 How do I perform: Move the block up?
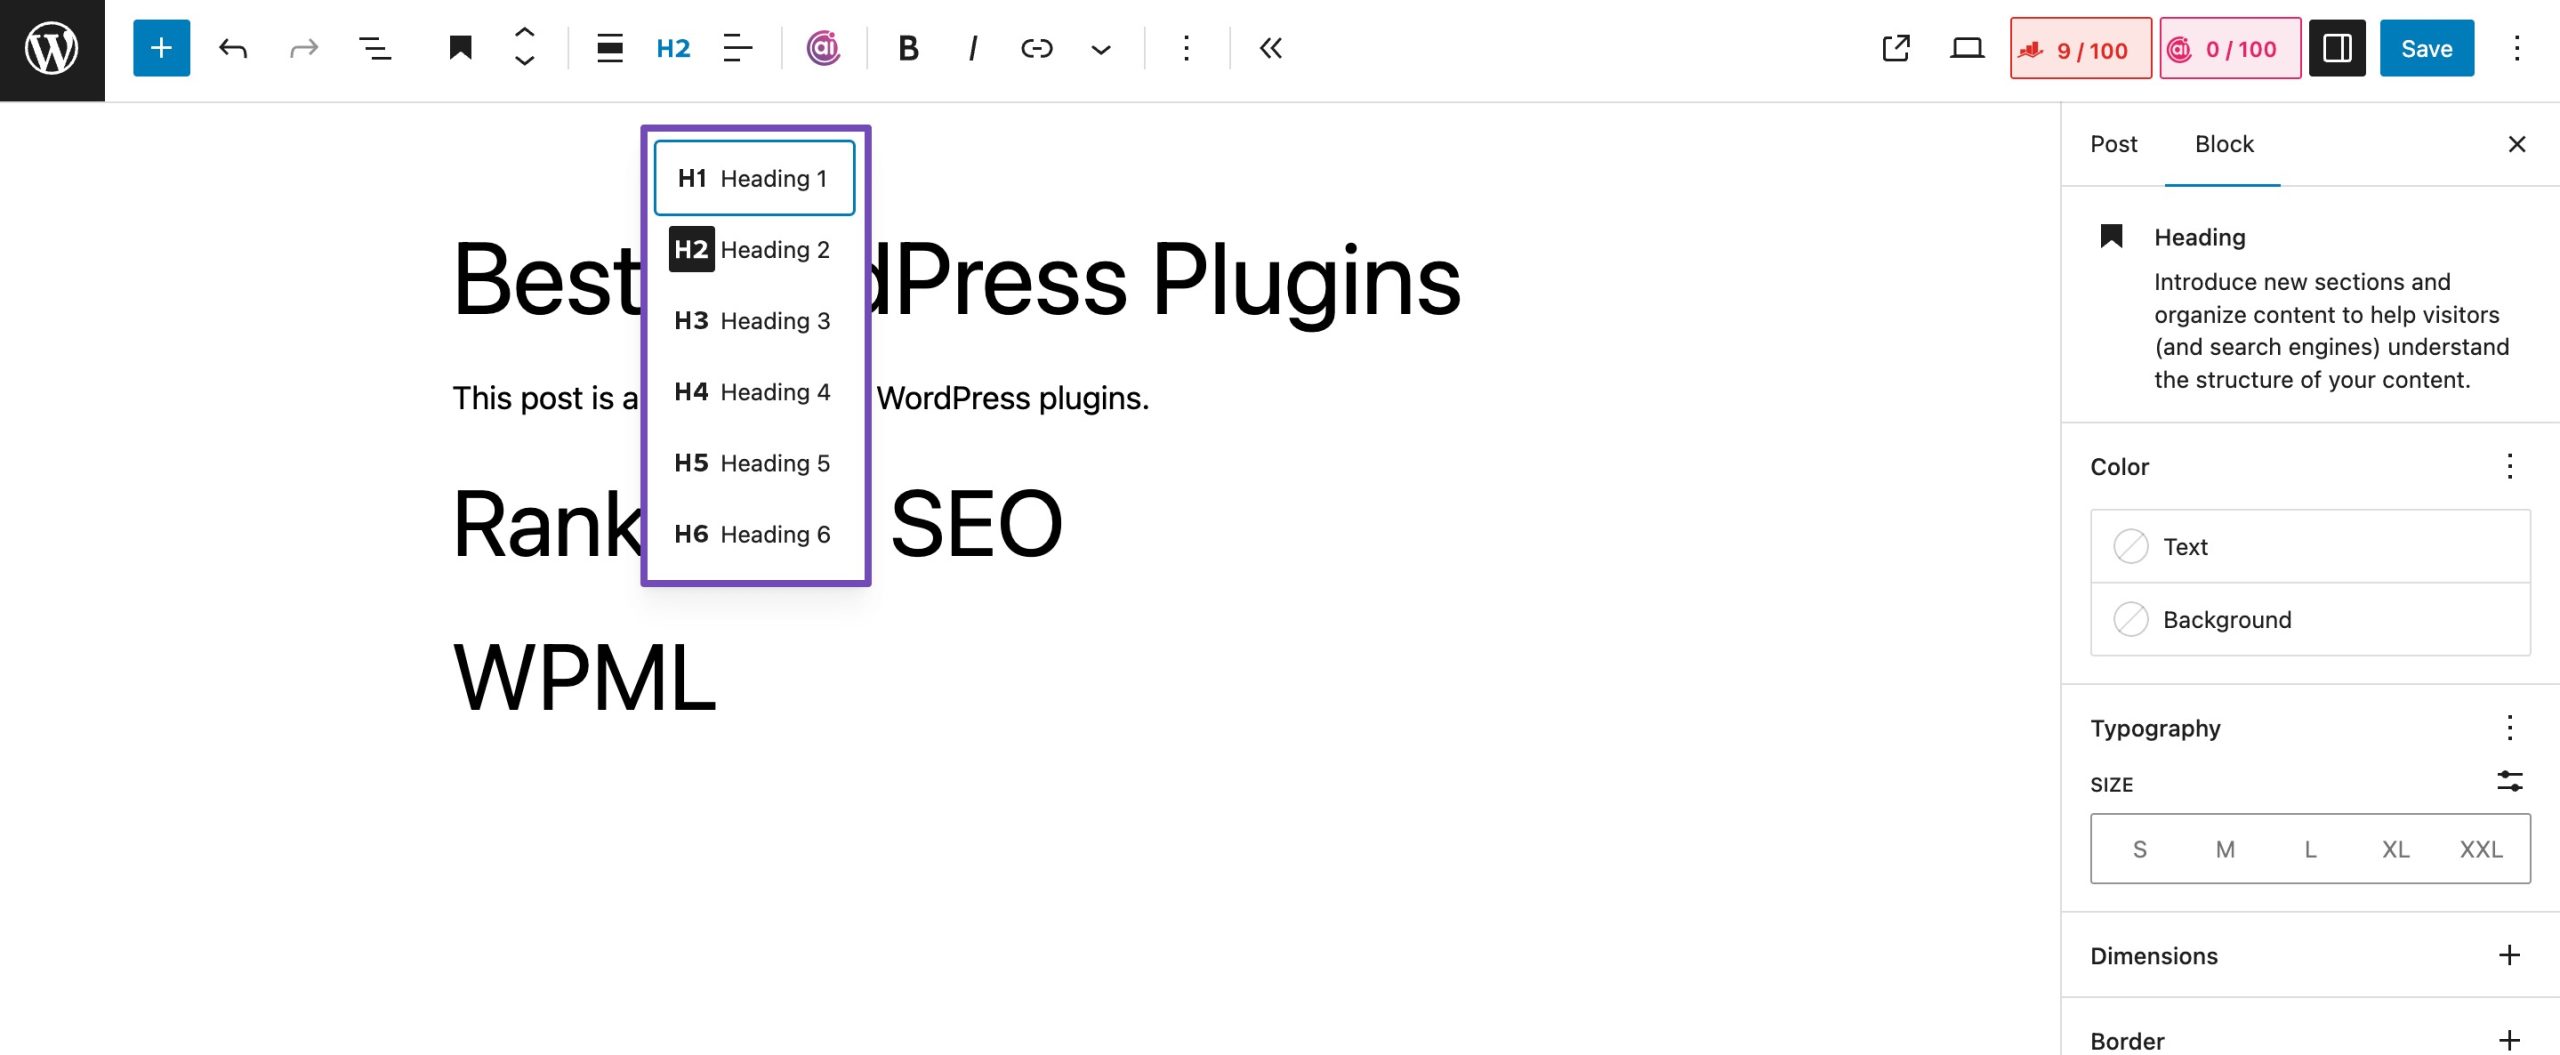click(x=524, y=34)
